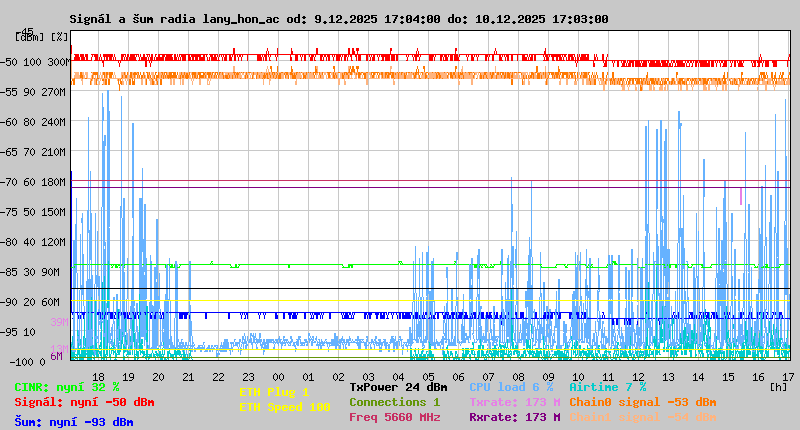Click hour '06' on the time axis

click(458, 377)
